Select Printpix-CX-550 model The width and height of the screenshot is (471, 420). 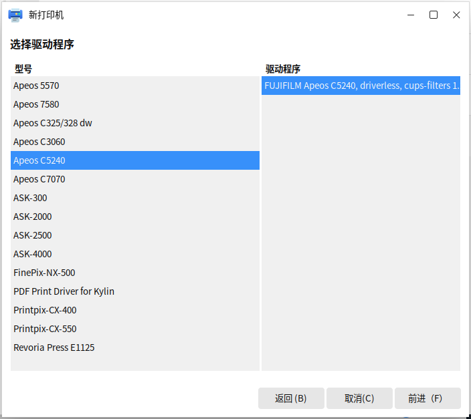(x=135, y=328)
